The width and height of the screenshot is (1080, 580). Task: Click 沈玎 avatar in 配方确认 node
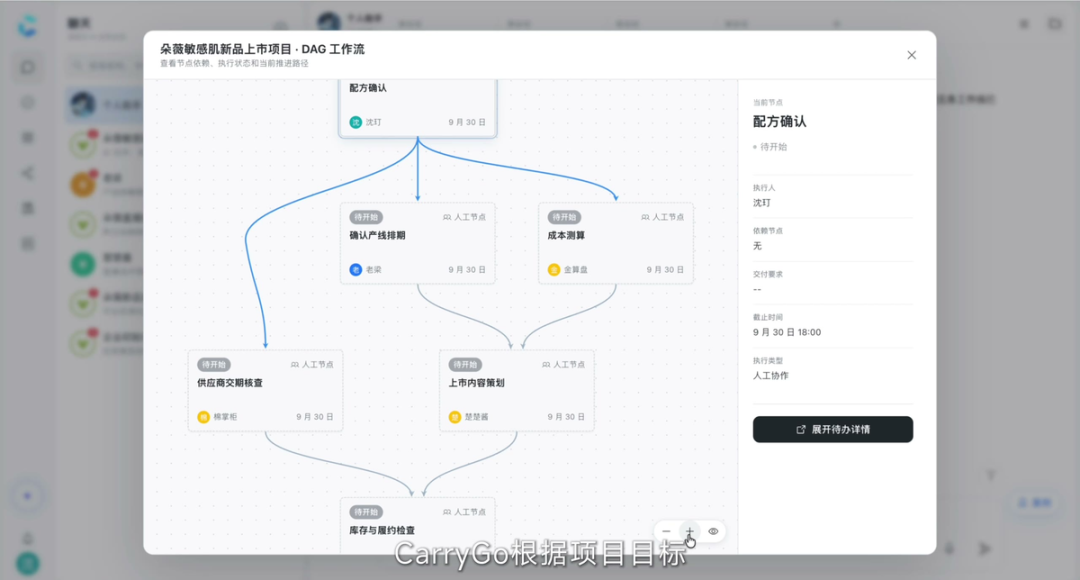pos(355,122)
